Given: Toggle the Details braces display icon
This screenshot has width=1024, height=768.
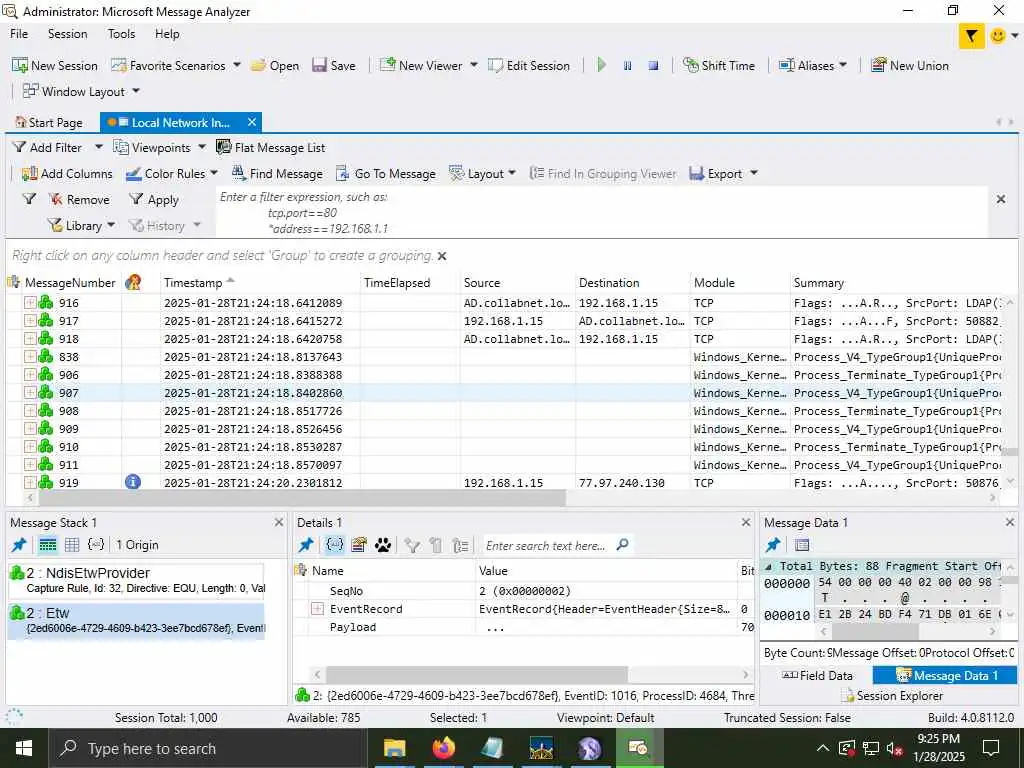Looking at the screenshot, I should (x=335, y=545).
